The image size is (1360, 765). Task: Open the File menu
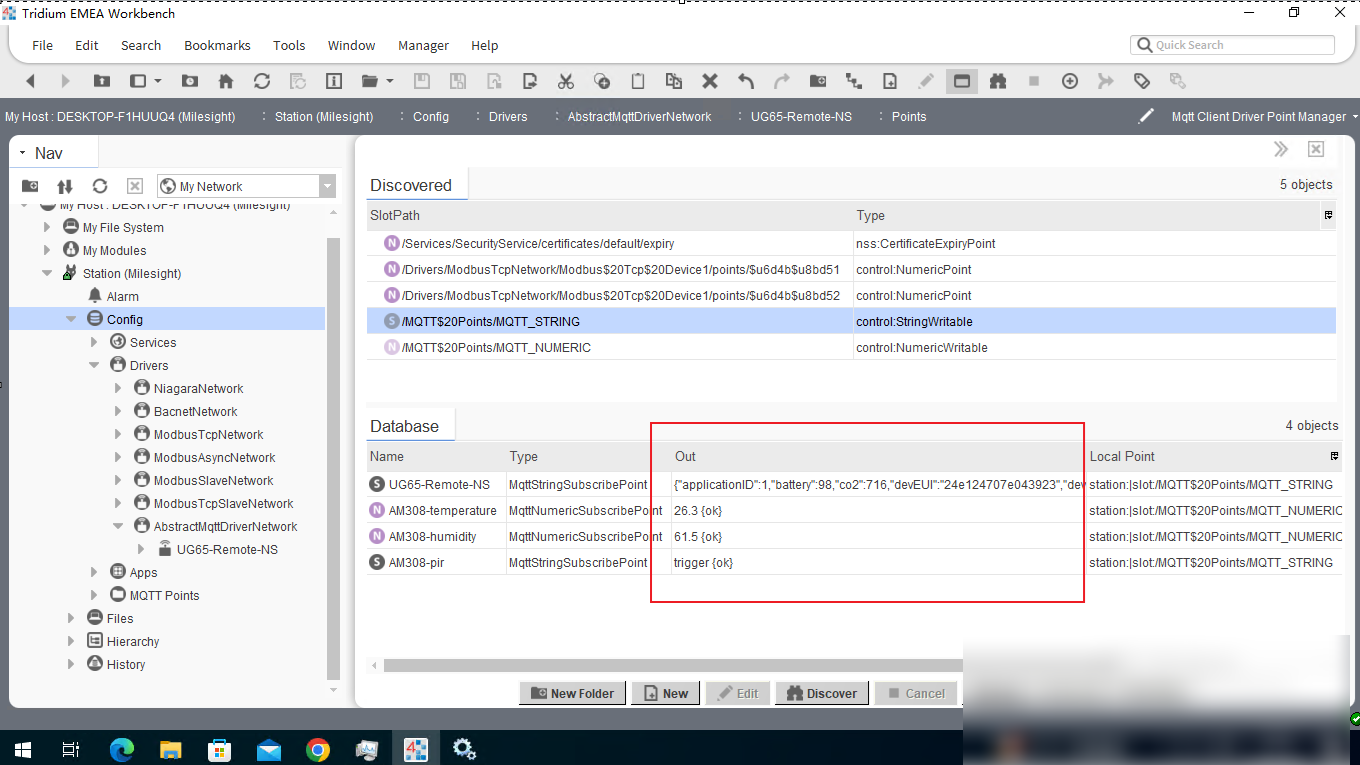coord(42,45)
